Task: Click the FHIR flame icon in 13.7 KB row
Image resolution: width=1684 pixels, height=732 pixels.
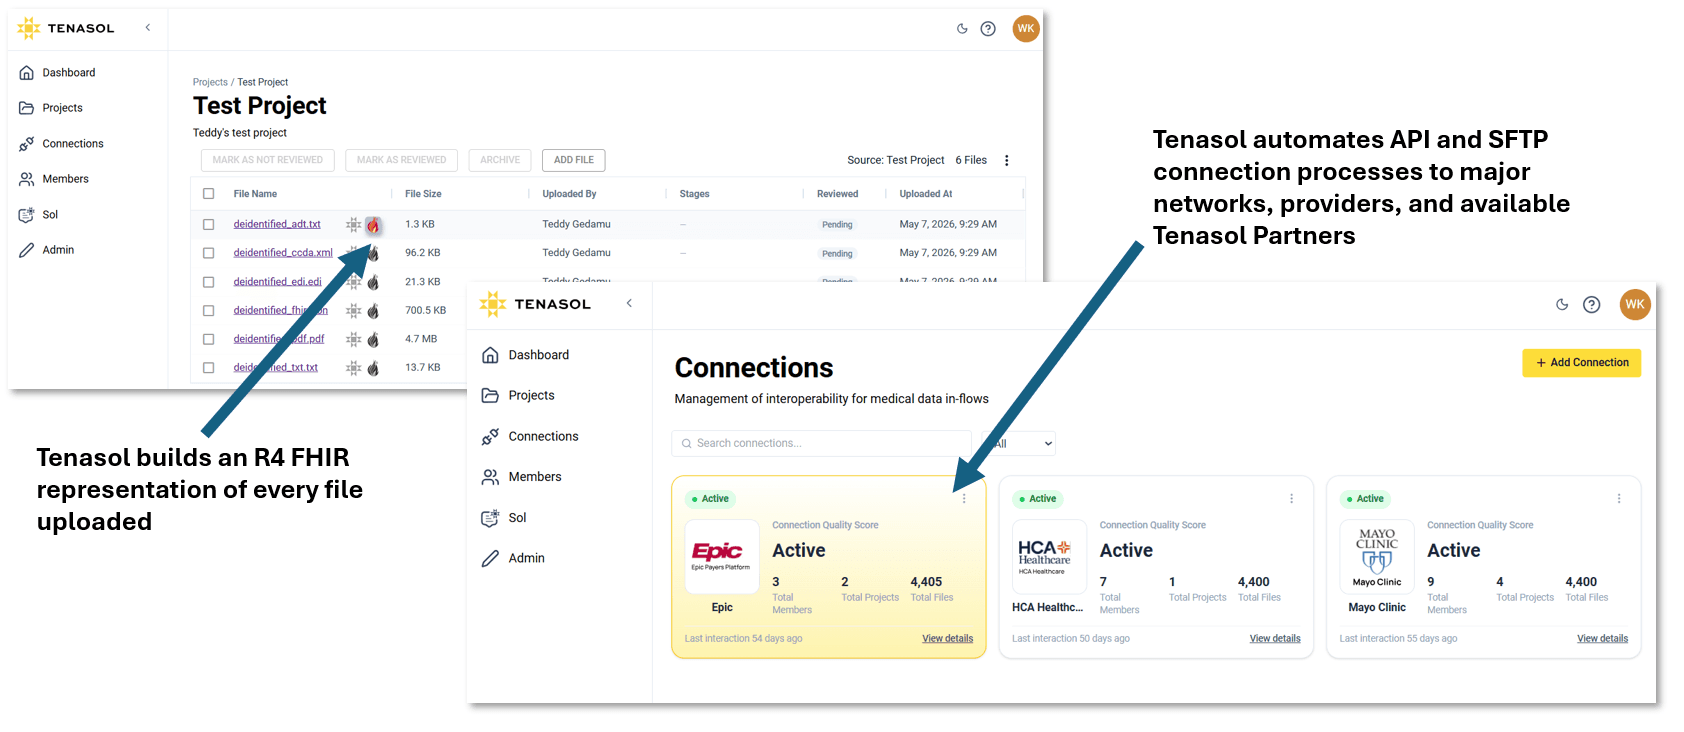Action: [x=373, y=368]
